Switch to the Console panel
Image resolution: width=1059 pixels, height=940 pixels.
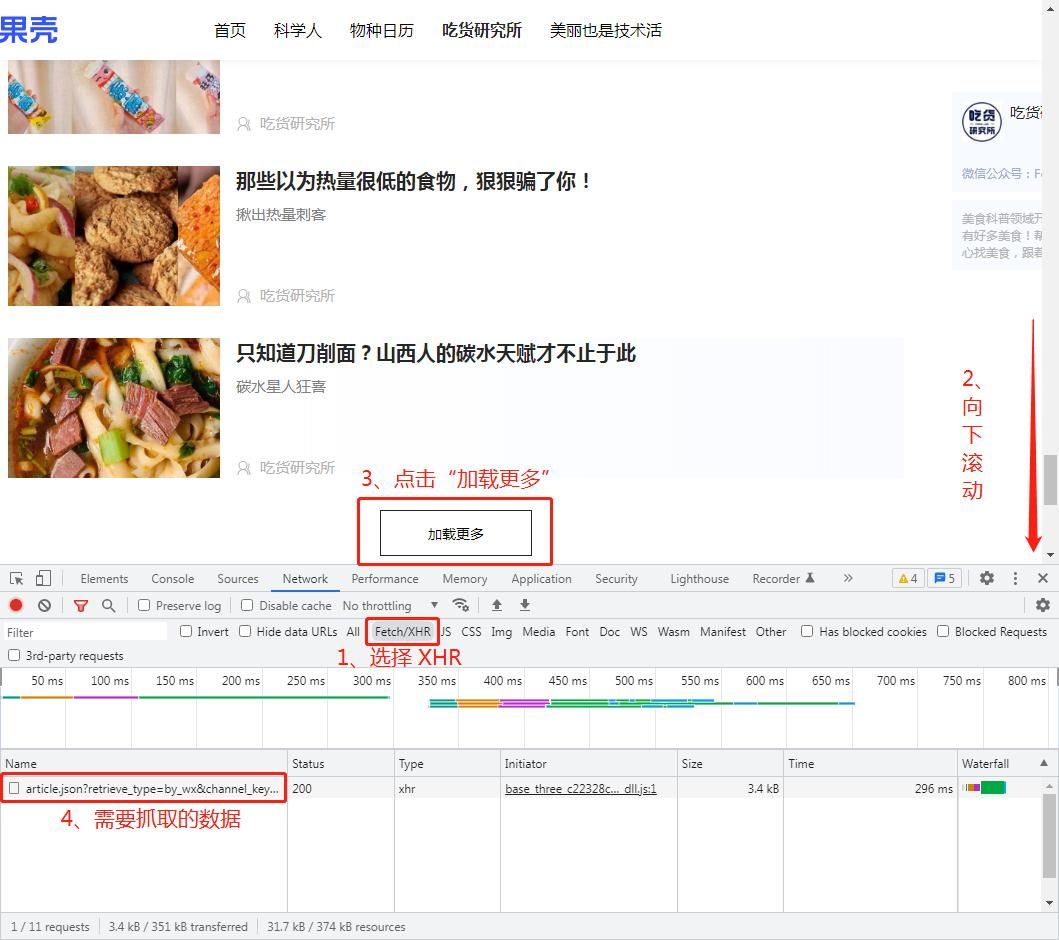pyautogui.click(x=172, y=578)
